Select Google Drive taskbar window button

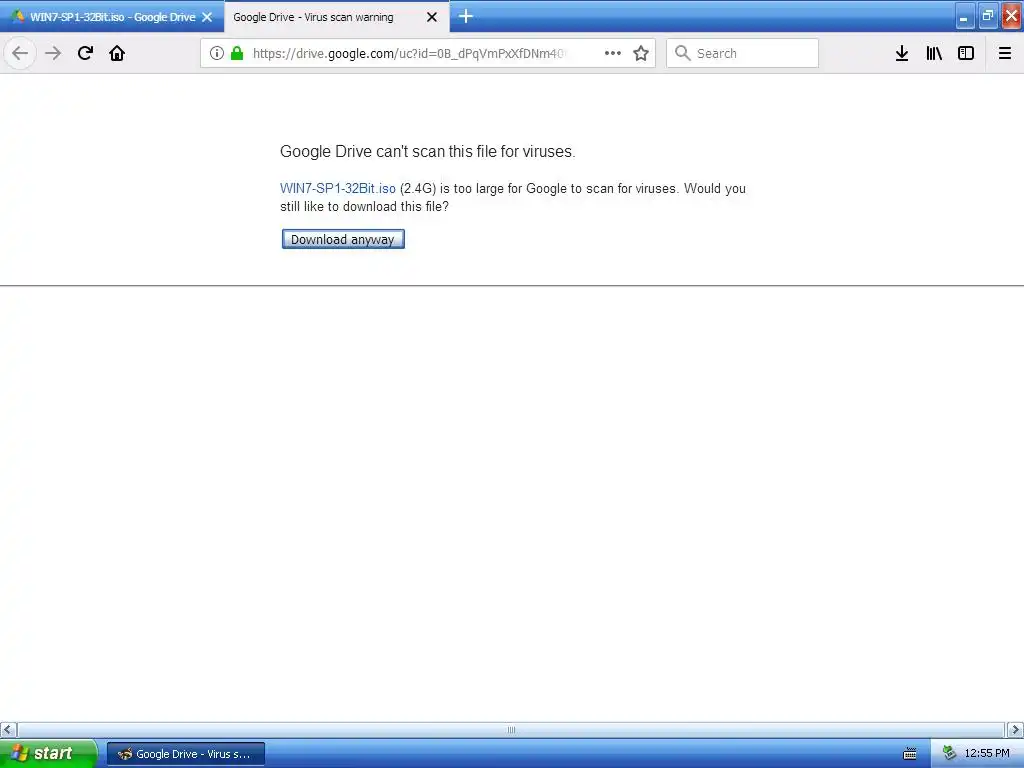(185, 754)
